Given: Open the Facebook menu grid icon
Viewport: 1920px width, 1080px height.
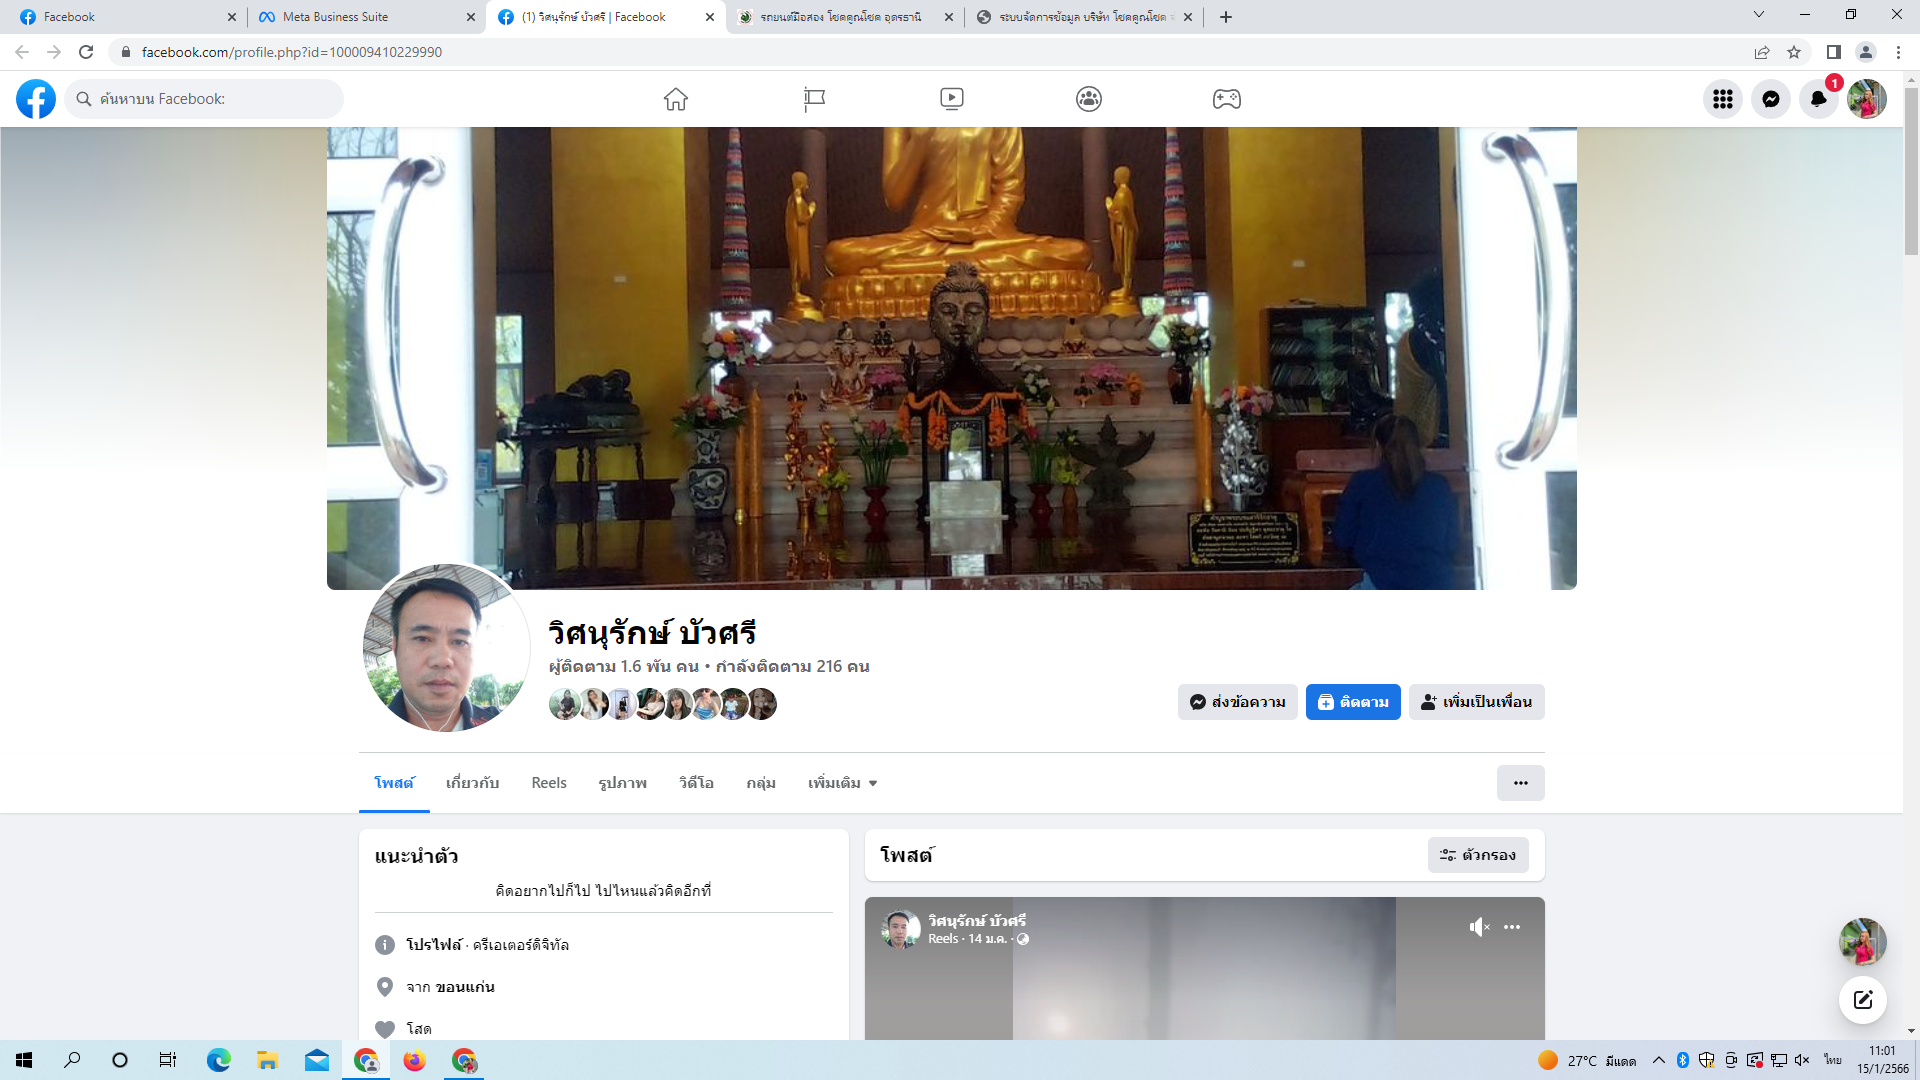Looking at the screenshot, I should coord(1722,99).
